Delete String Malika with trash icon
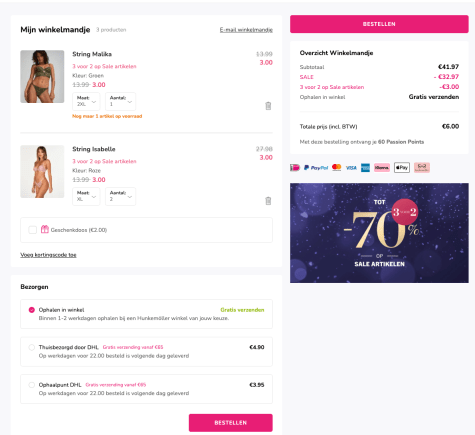The image size is (475, 435). 268,106
